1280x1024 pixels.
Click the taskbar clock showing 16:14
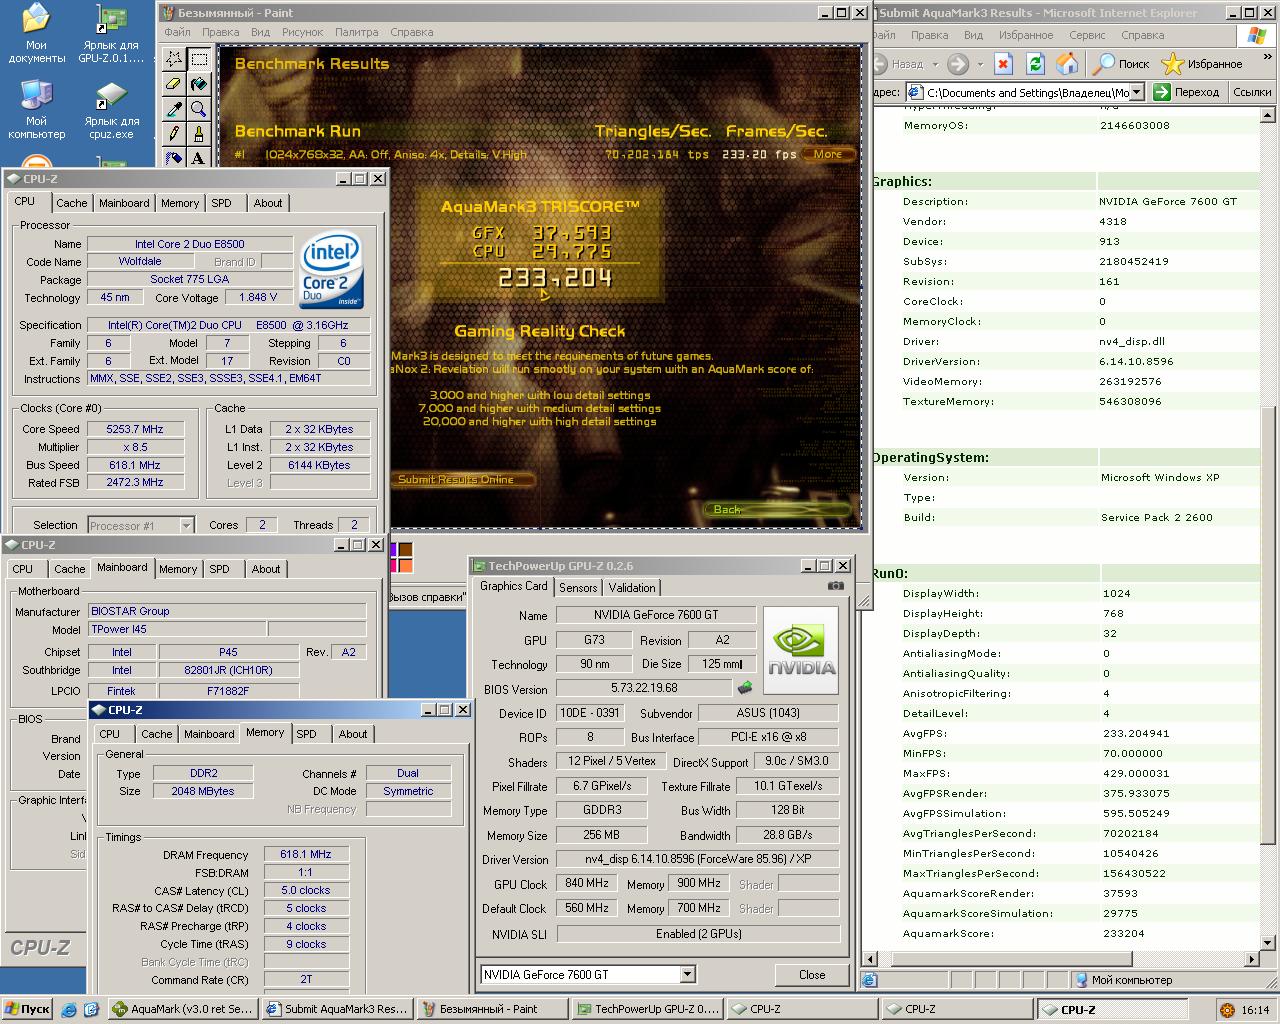click(x=1255, y=1010)
